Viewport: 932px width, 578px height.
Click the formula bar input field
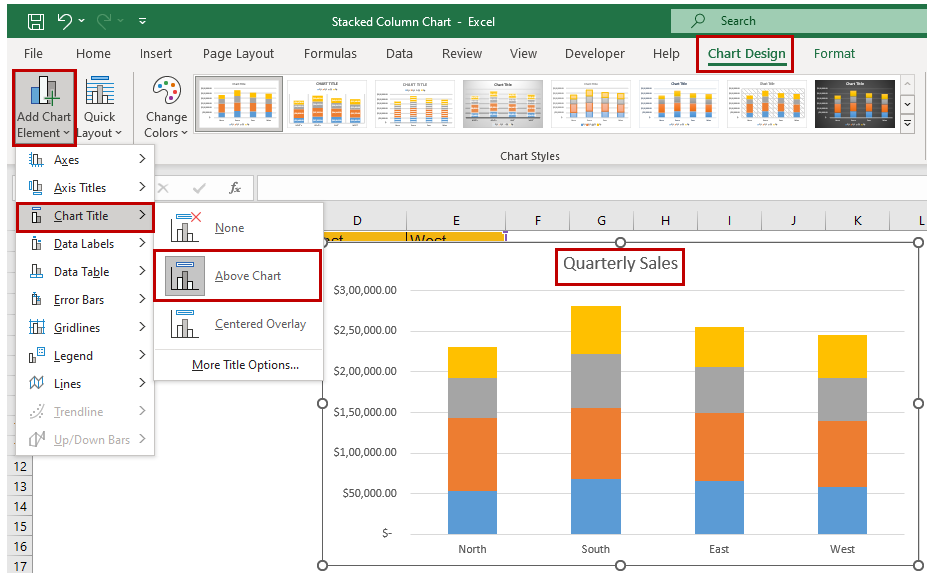click(x=591, y=188)
